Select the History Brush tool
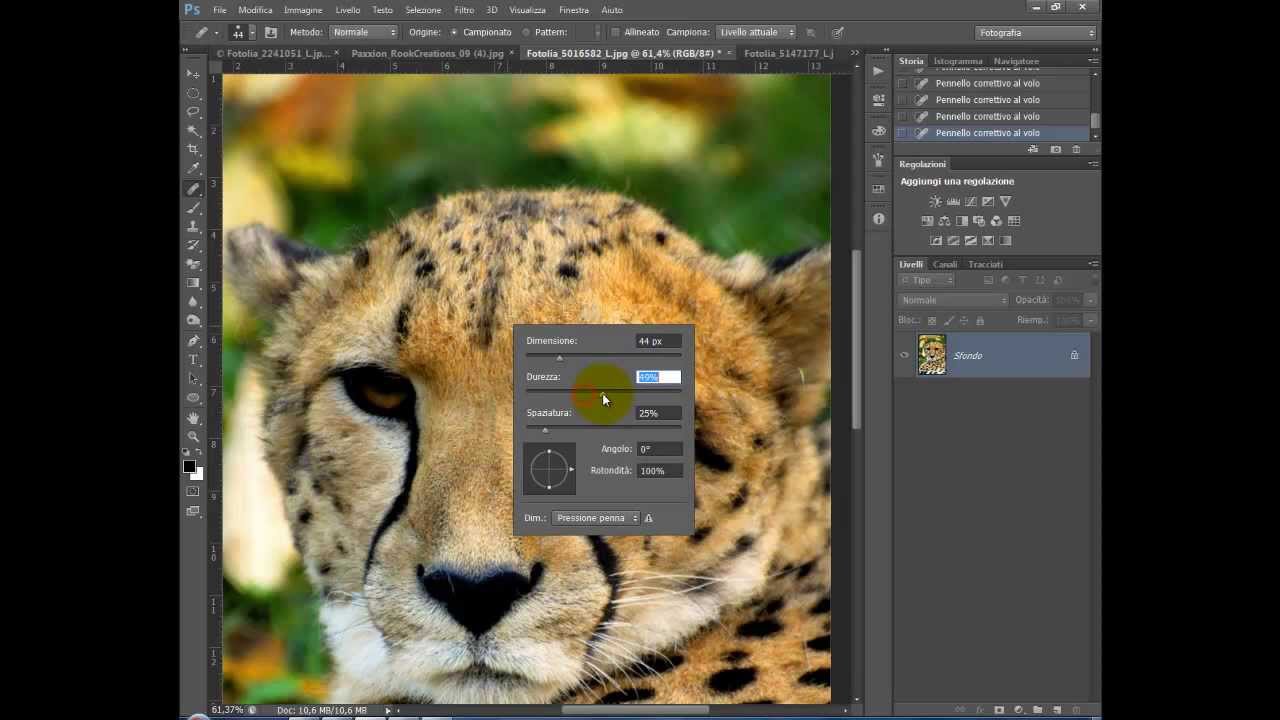This screenshot has height=720, width=1280. 193,245
